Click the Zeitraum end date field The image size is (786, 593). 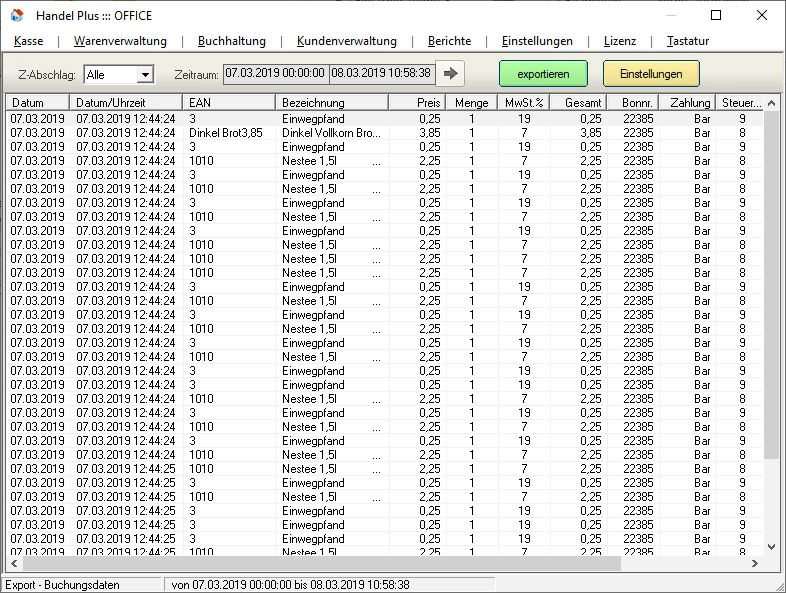coord(381,74)
